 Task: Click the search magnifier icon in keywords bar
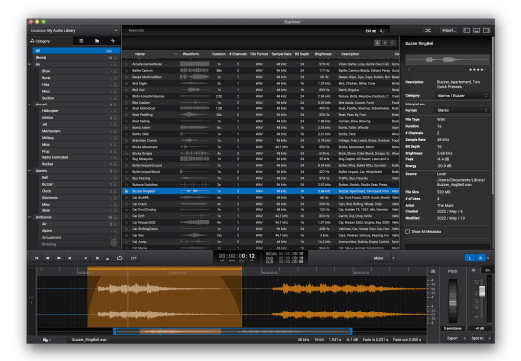pos(382,31)
